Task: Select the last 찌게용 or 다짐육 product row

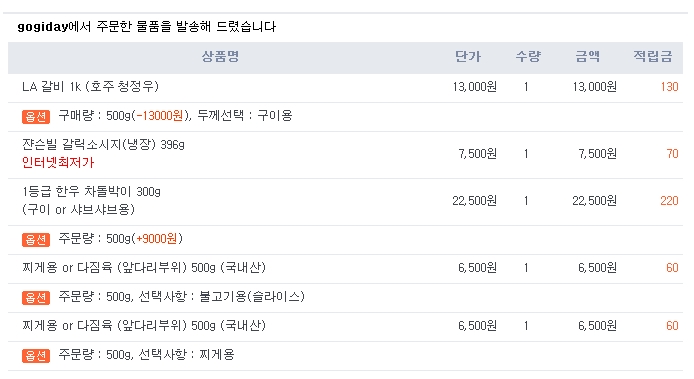Action: click(x=345, y=326)
